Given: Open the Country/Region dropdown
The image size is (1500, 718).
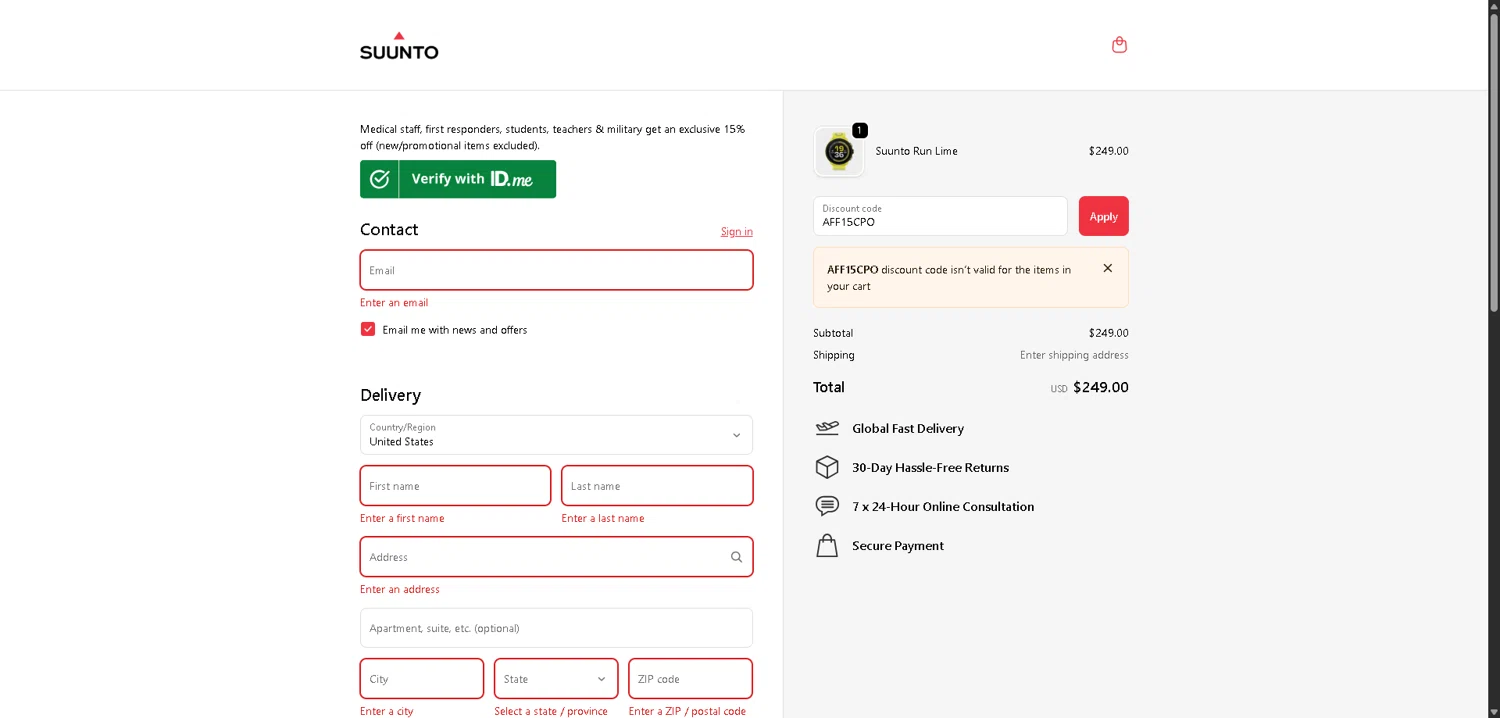Looking at the screenshot, I should [556, 435].
